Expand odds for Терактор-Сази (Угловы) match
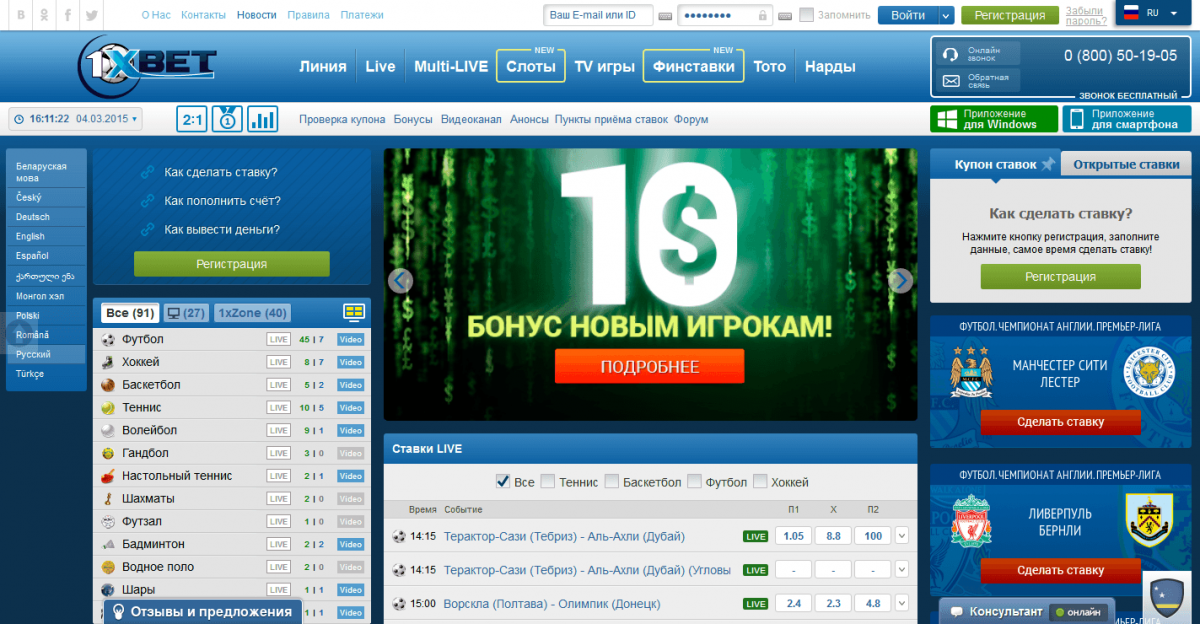Screen dimensions: 1200x624 point(901,570)
